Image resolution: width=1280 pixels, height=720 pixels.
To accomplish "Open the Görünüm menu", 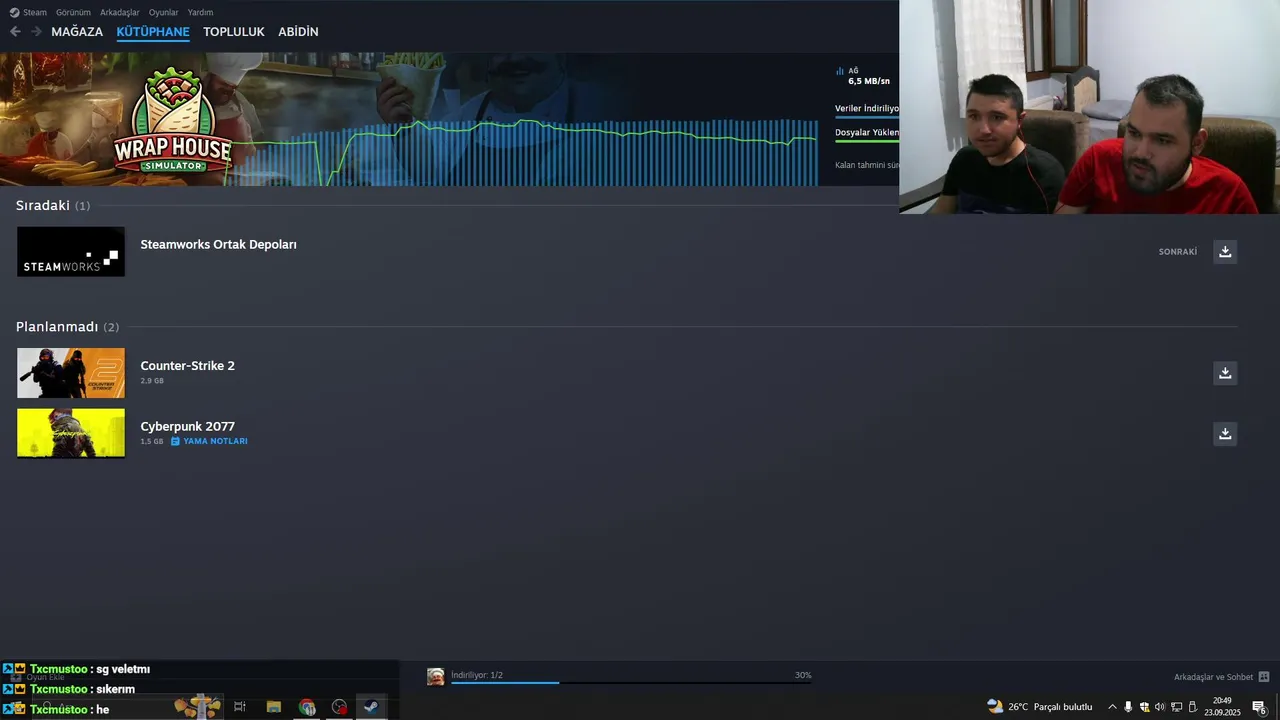I will (x=73, y=12).
